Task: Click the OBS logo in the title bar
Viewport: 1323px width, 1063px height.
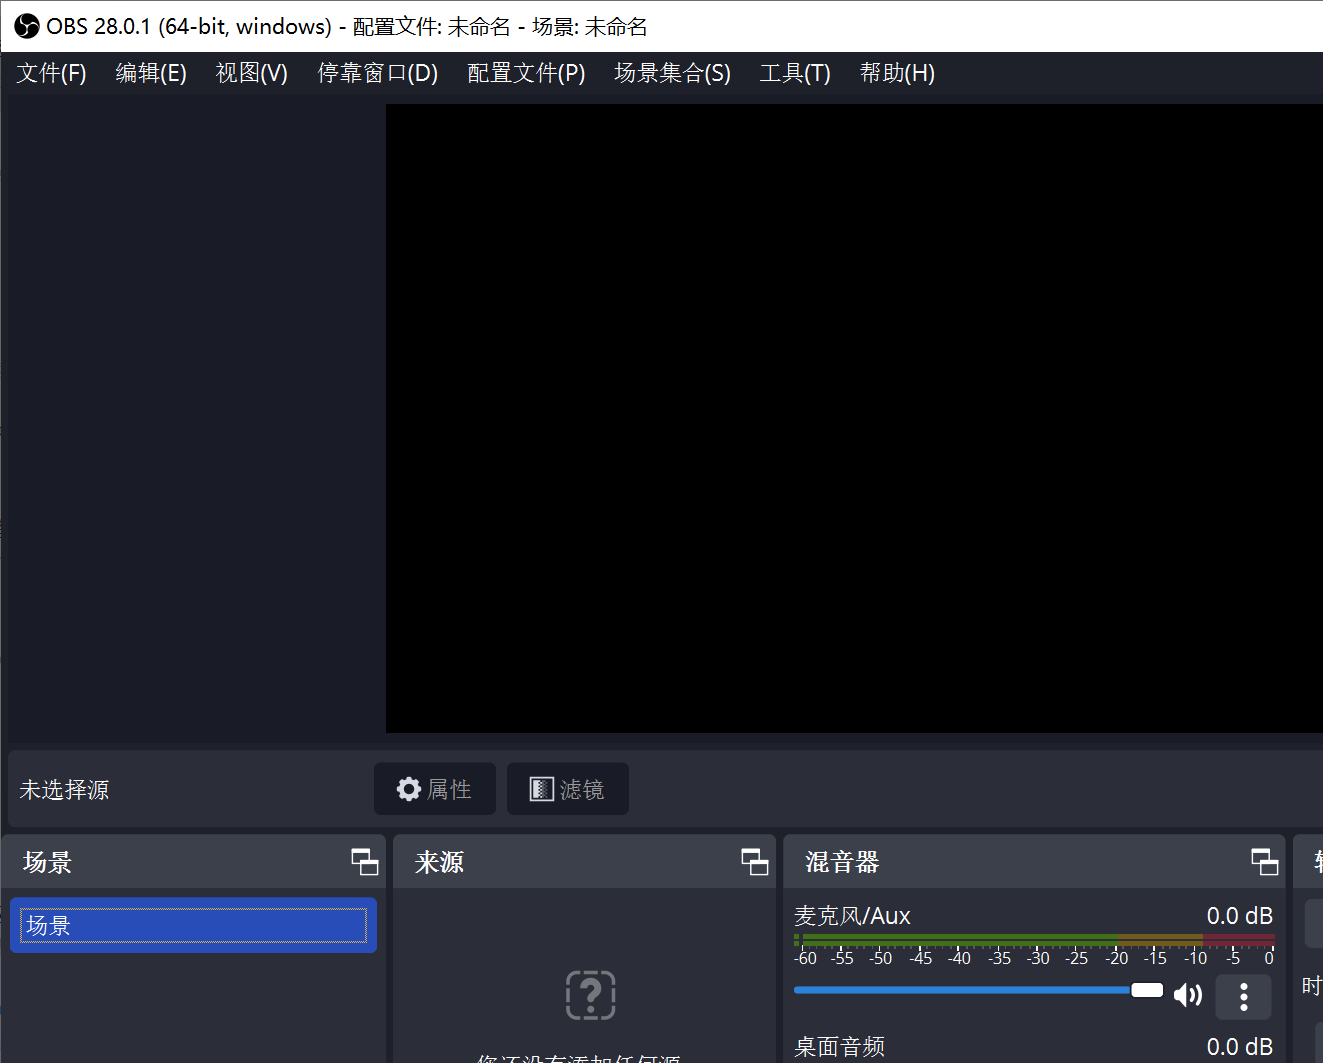Action: tap(26, 26)
